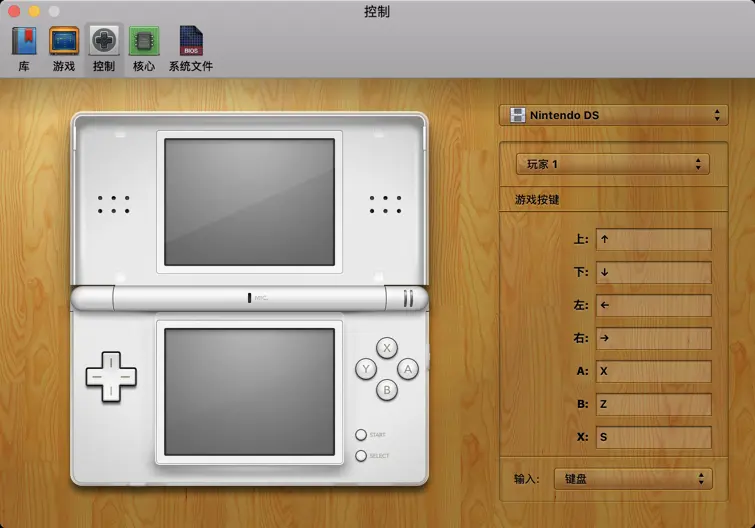Close the 控制 preferences window
Viewport: 755px width, 528px height.
coord(14,11)
